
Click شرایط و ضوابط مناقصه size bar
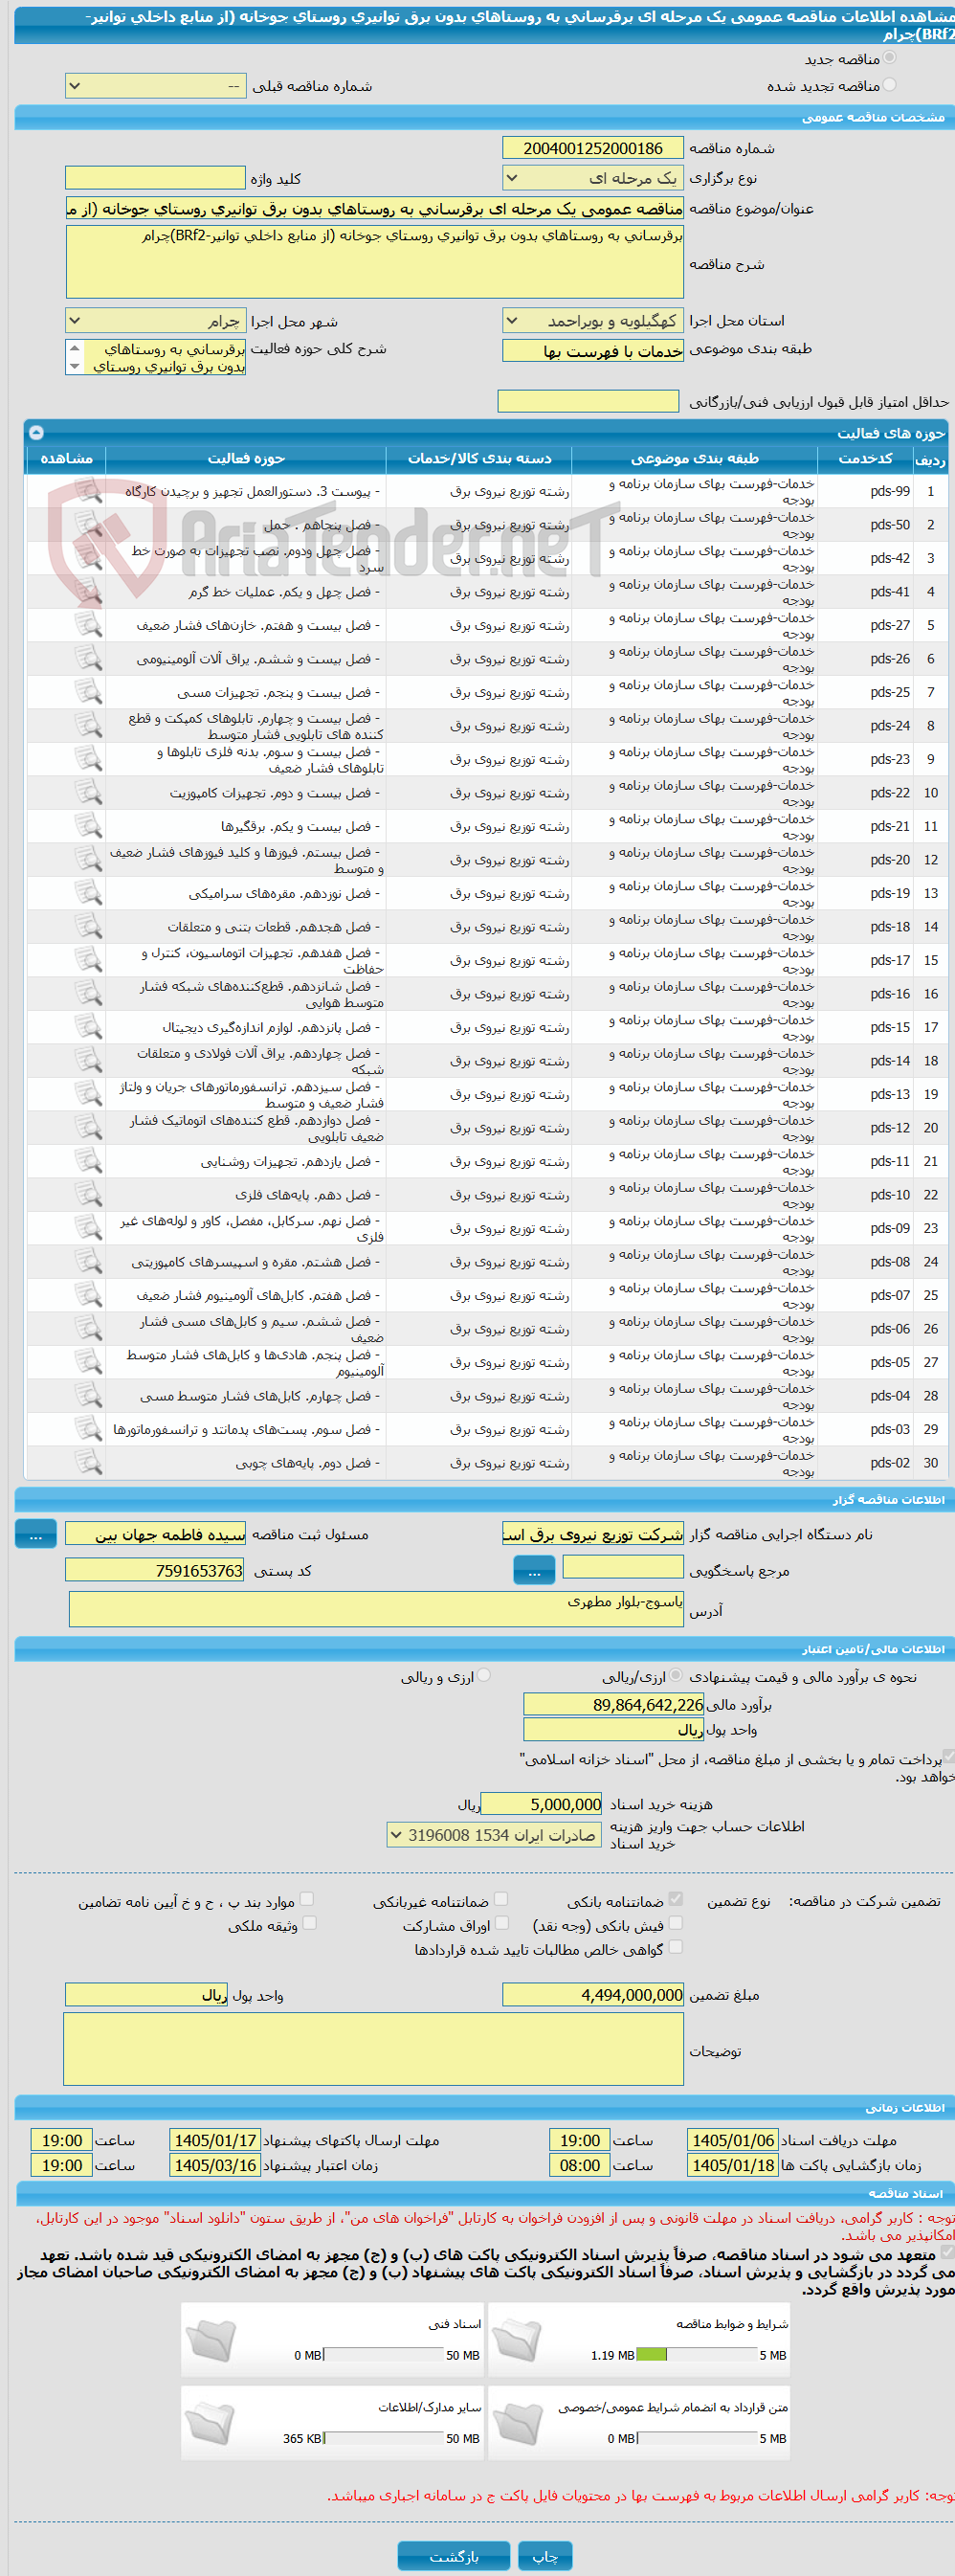click(698, 2354)
